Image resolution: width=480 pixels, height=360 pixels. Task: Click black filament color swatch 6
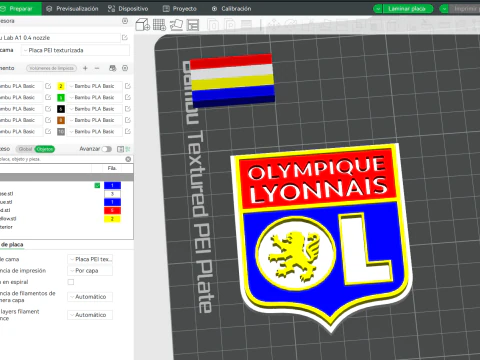pos(61,109)
